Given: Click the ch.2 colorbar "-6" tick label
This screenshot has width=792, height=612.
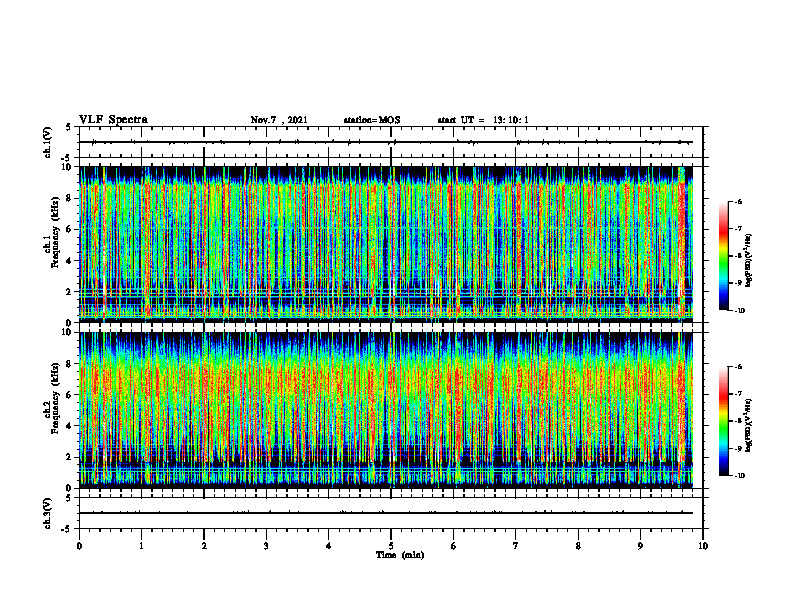Looking at the screenshot, I should click(738, 367).
